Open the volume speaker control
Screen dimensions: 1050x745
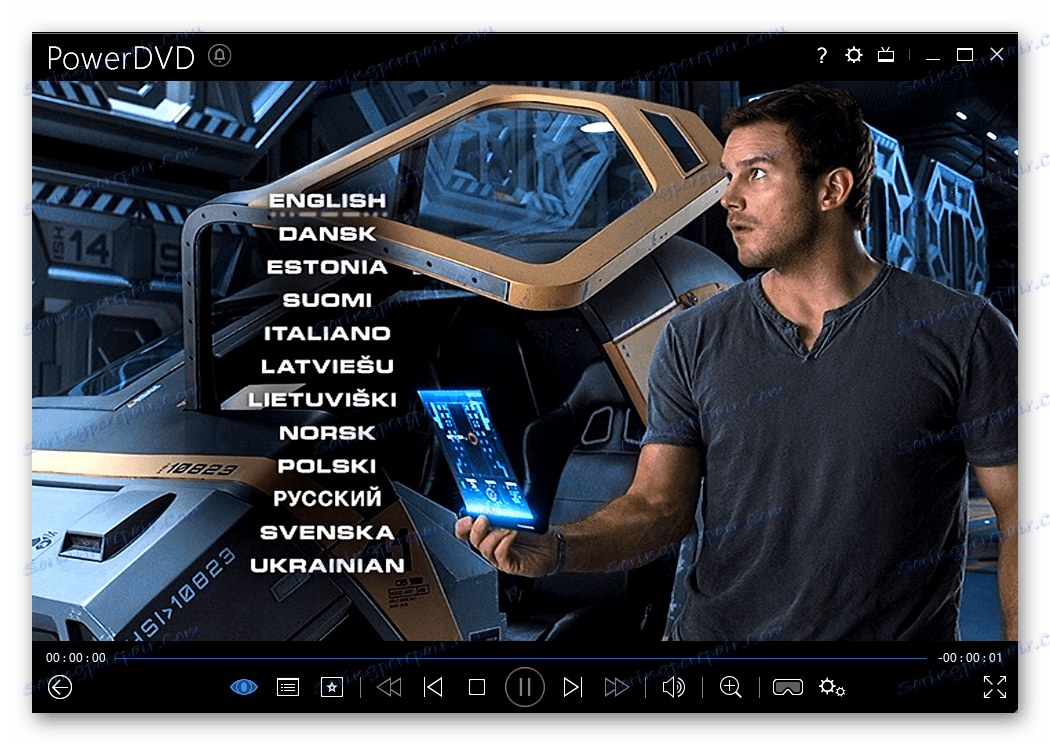click(x=674, y=687)
